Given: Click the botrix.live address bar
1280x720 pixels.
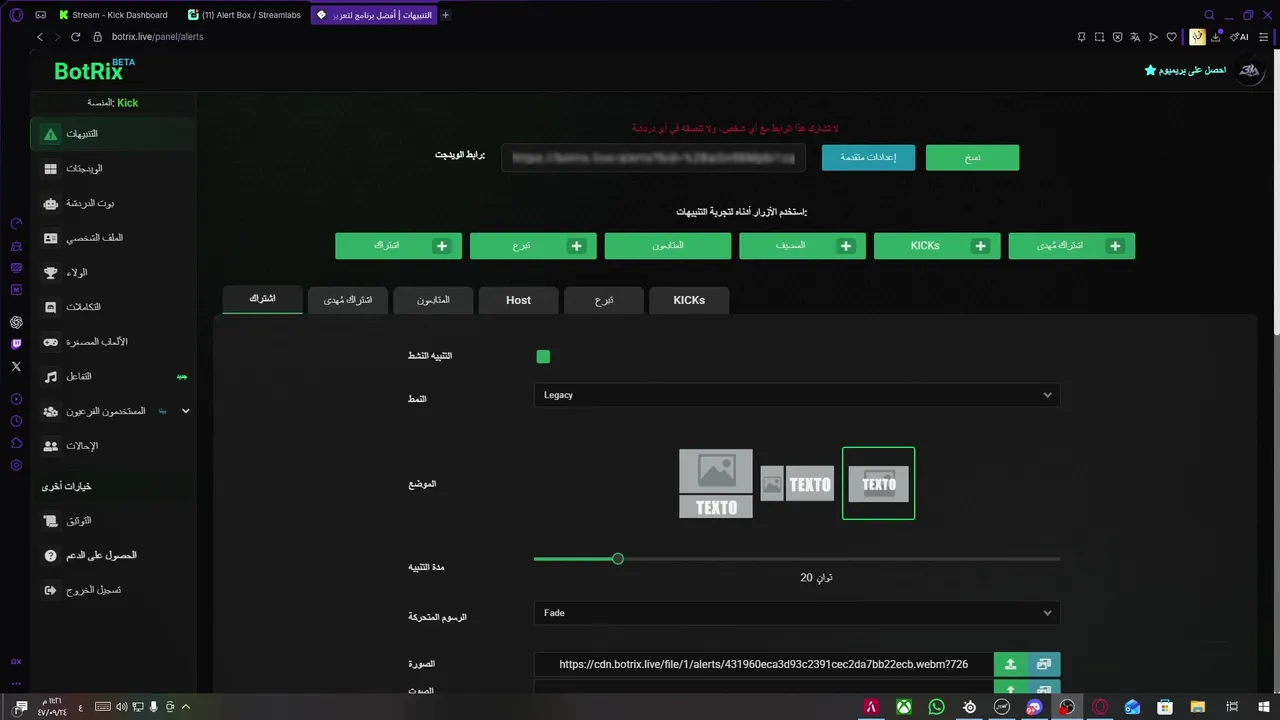Looking at the screenshot, I should coord(157,37).
